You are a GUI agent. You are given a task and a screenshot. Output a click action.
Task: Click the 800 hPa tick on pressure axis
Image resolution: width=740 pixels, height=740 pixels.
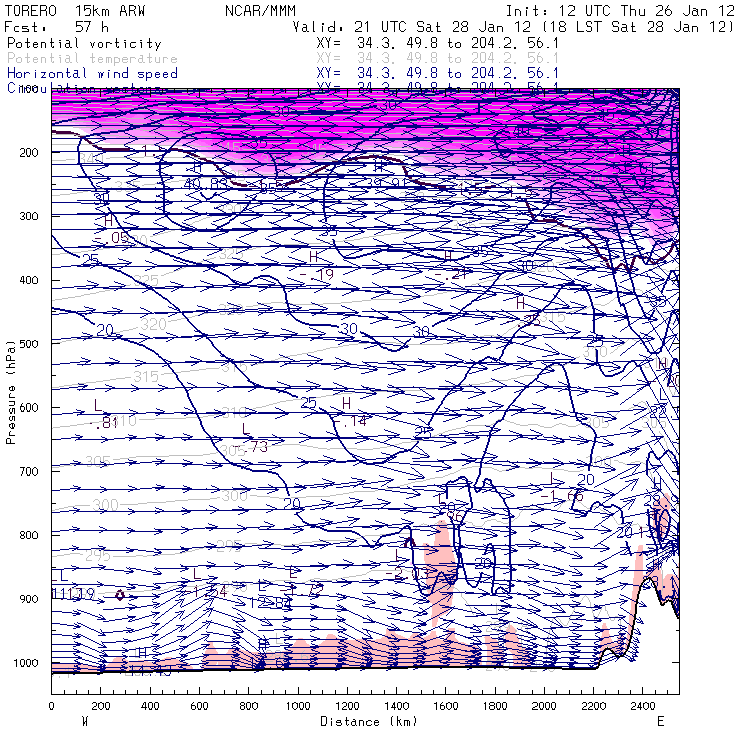(29, 535)
